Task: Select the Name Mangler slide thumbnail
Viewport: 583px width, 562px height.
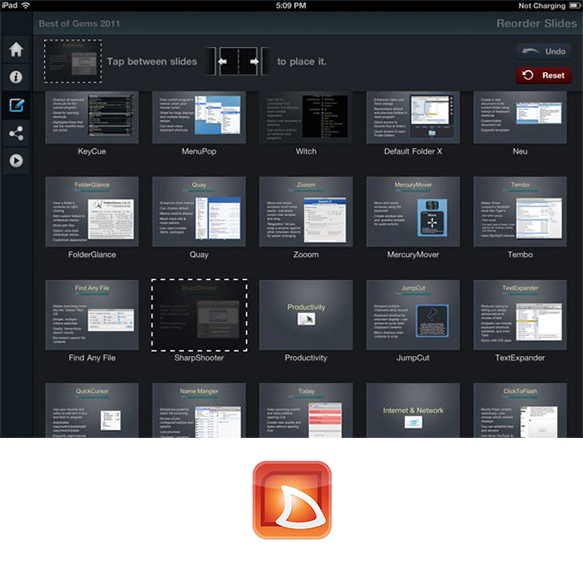Action: click(199, 410)
